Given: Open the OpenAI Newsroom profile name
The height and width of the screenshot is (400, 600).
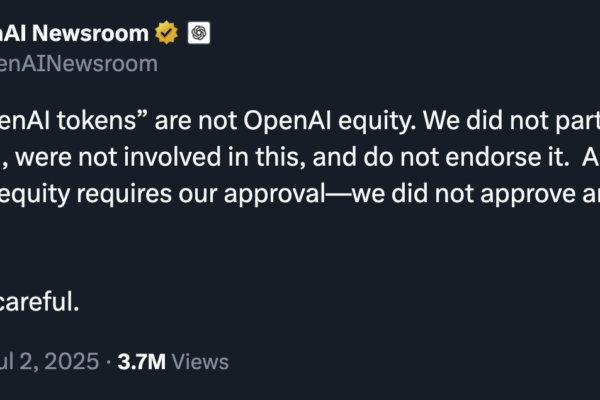Looking at the screenshot, I should pyautogui.click(x=75, y=33).
